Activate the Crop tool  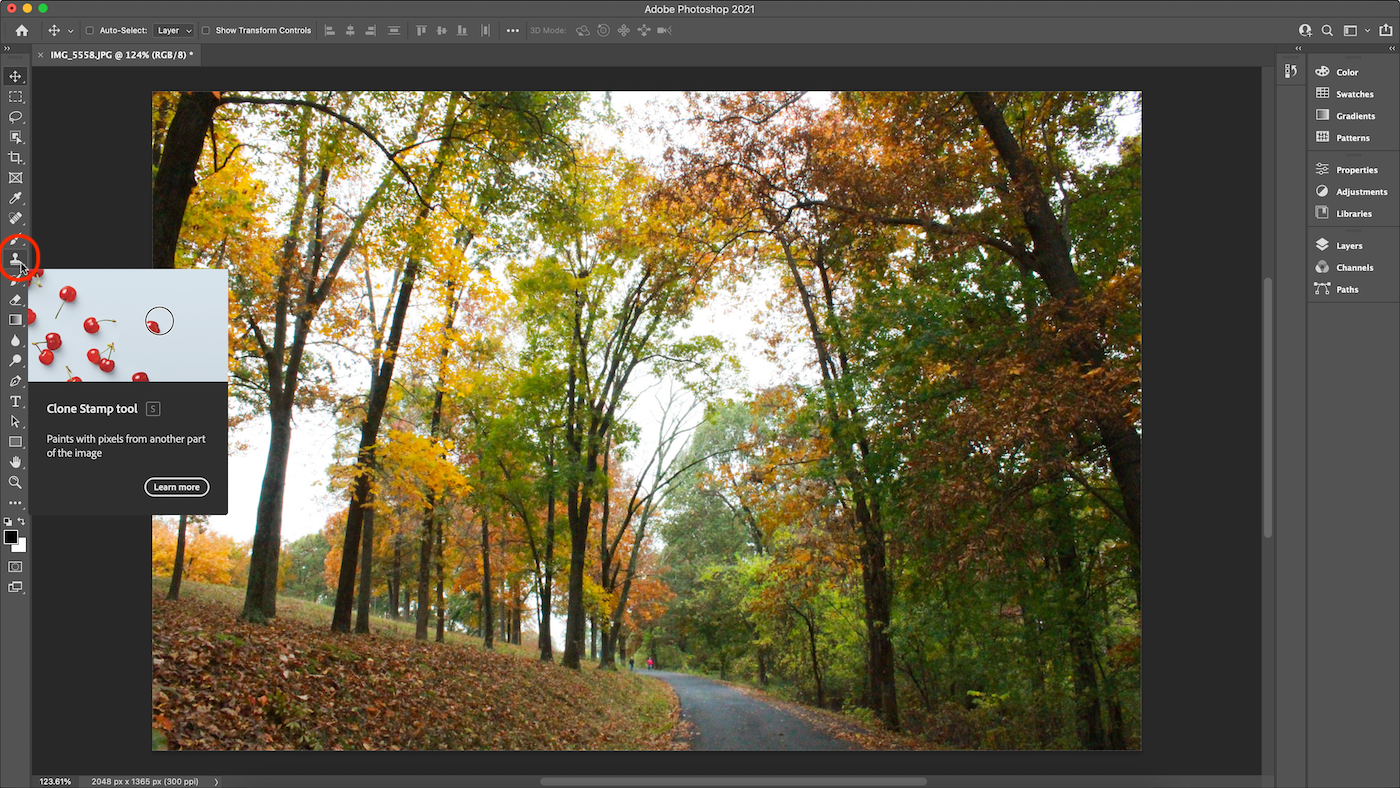pos(15,158)
